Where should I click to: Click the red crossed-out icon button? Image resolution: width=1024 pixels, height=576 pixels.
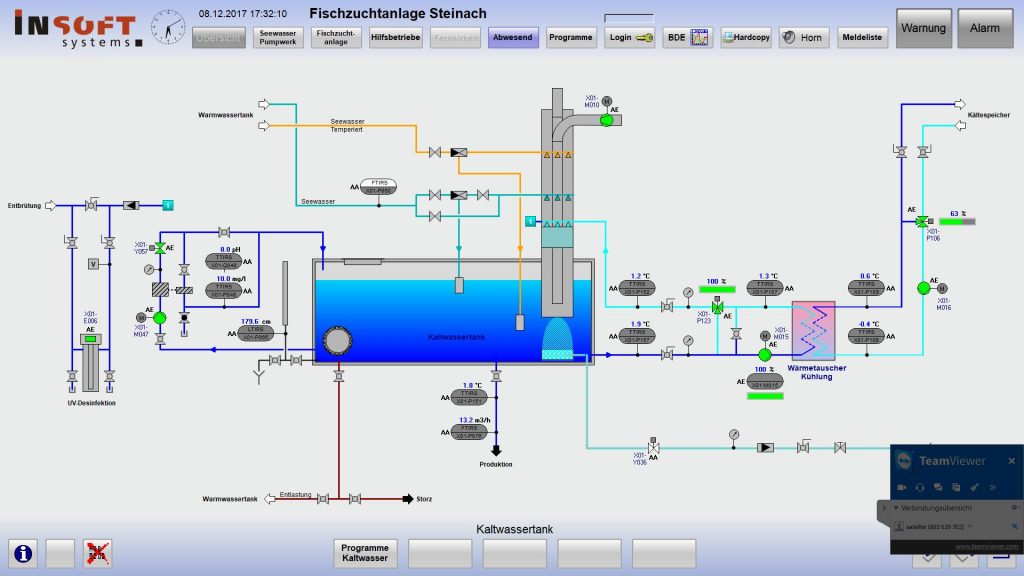[97, 552]
